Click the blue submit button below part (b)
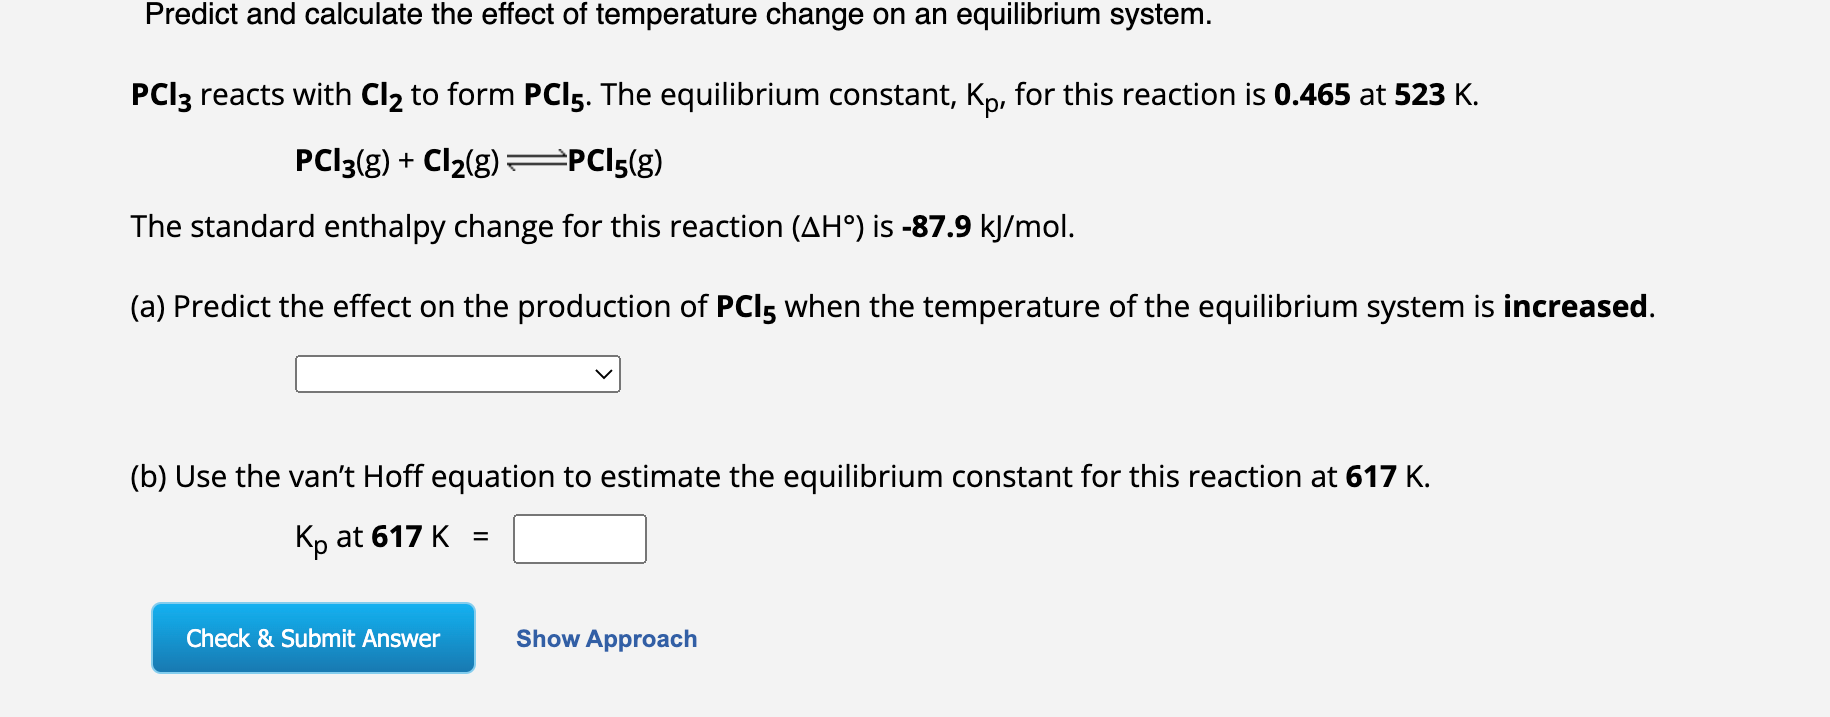 coord(312,637)
